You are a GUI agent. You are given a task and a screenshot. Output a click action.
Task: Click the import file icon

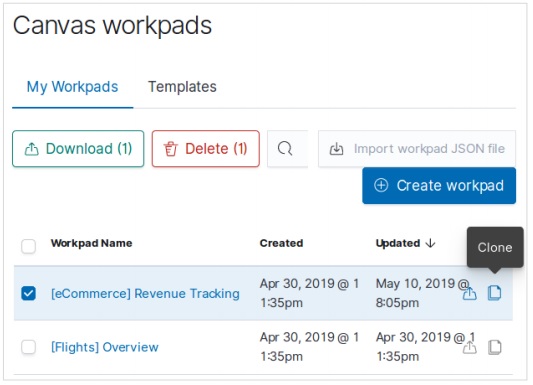[336, 148]
